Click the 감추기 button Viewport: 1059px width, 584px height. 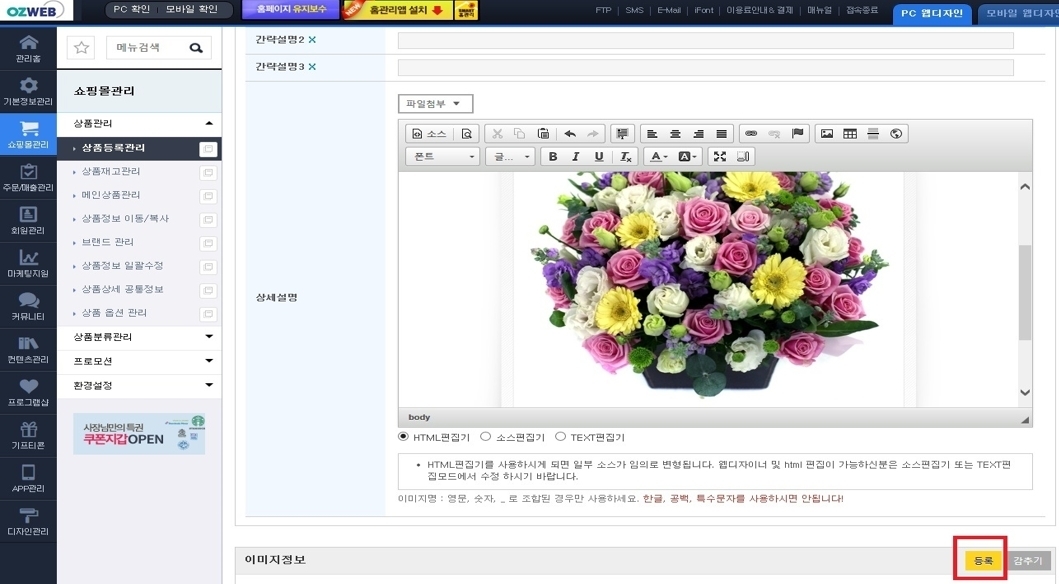point(1028,561)
